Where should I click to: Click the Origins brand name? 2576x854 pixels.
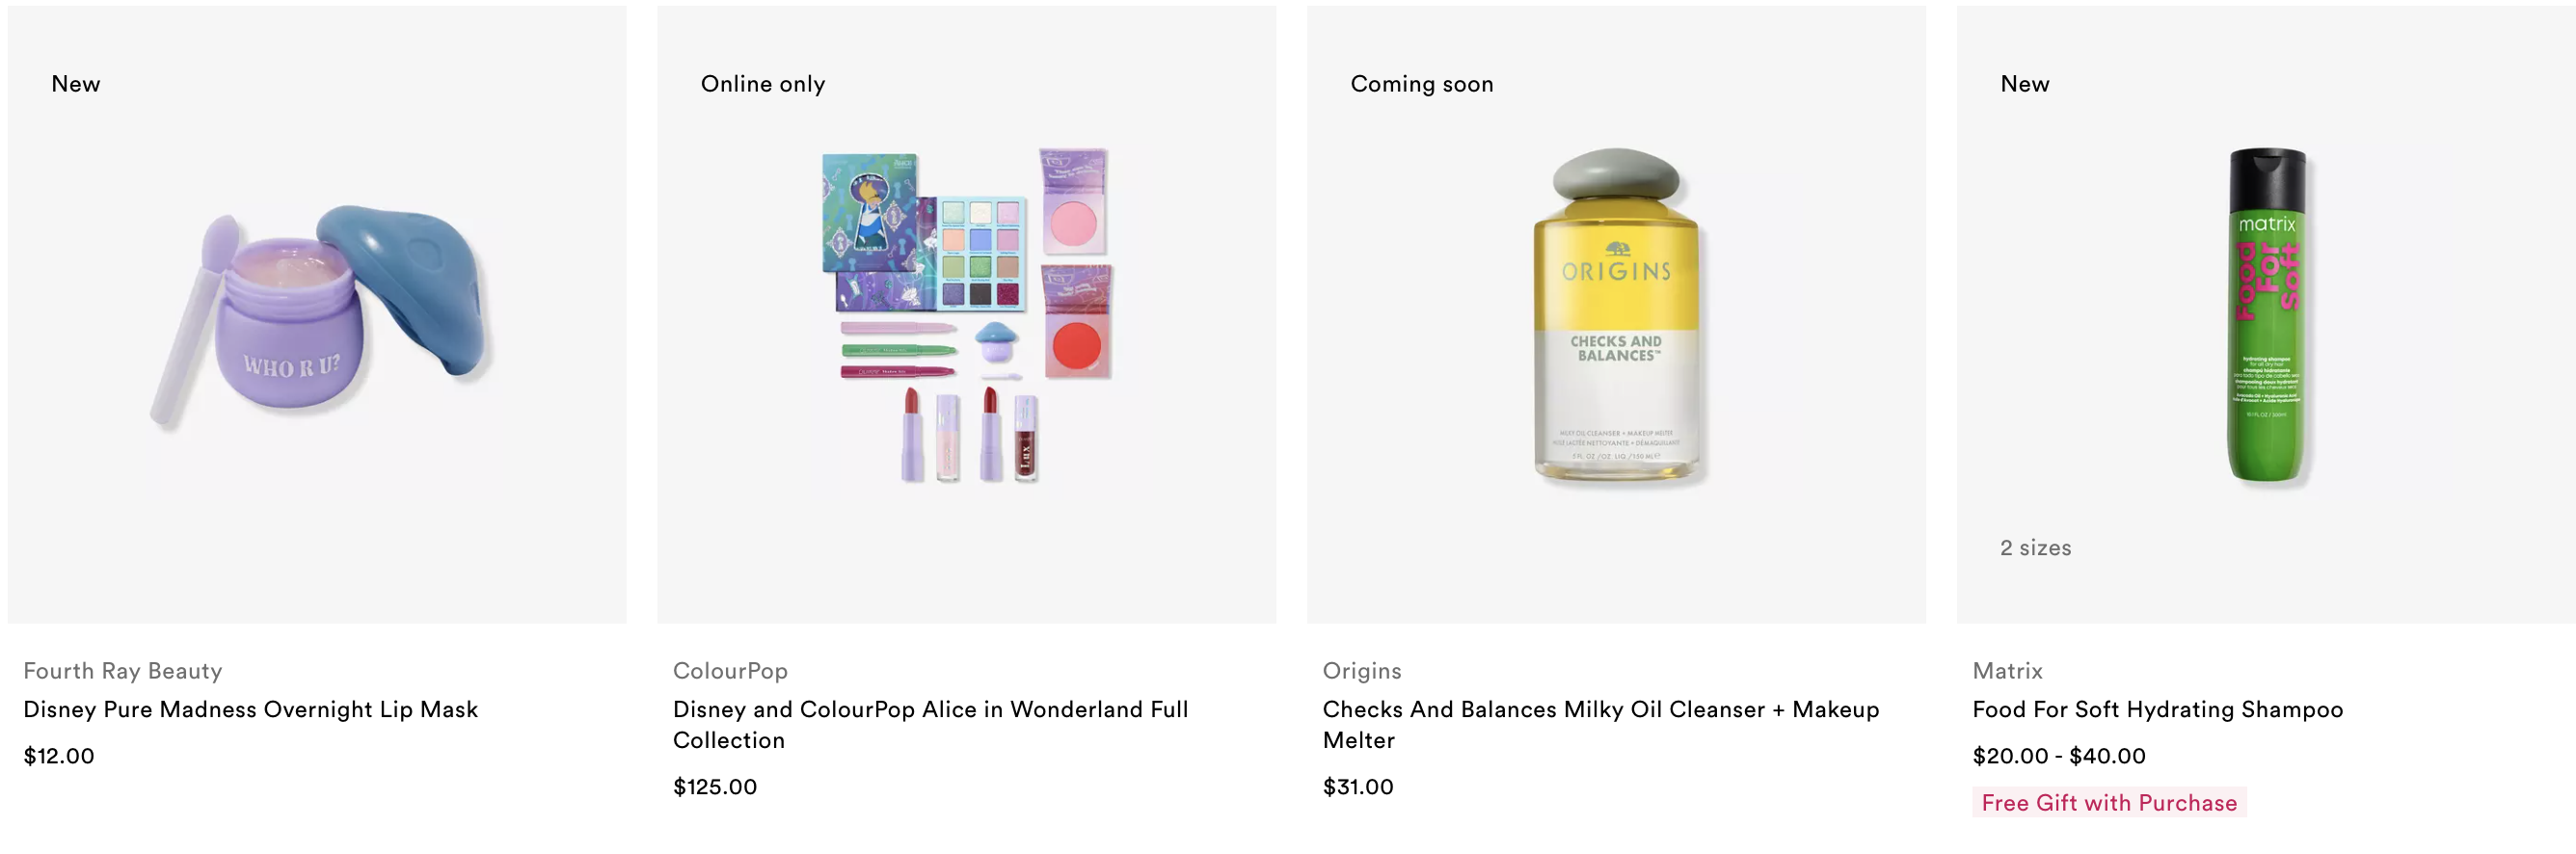coord(1361,671)
